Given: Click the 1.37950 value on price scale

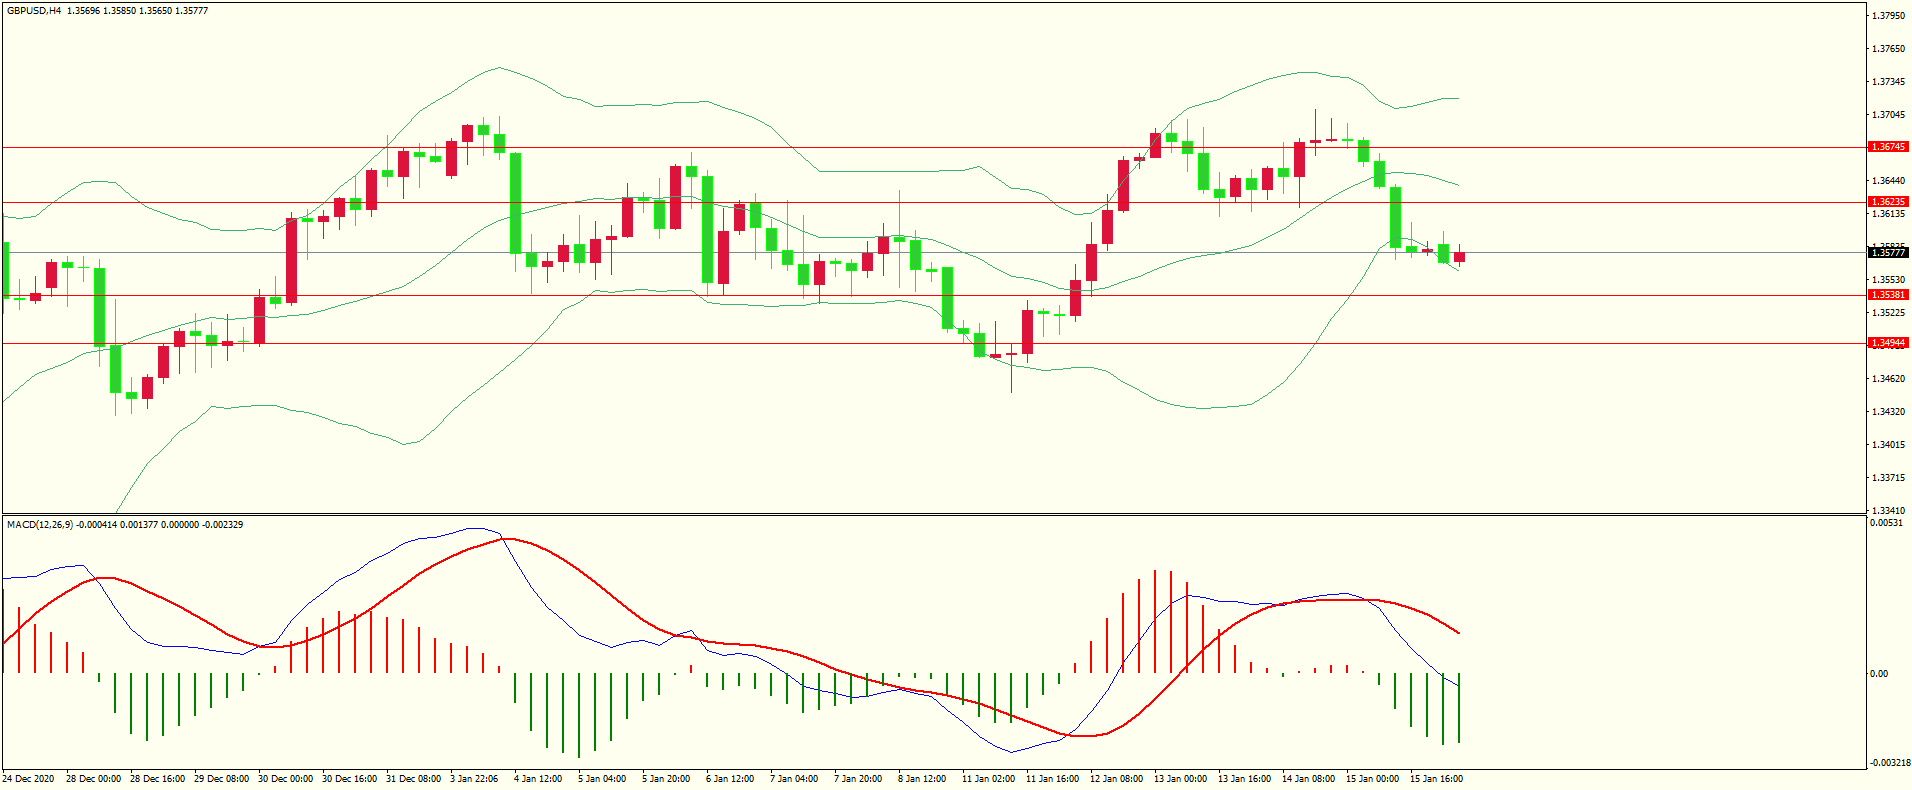Looking at the screenshot, I should tap(1888, 16).
